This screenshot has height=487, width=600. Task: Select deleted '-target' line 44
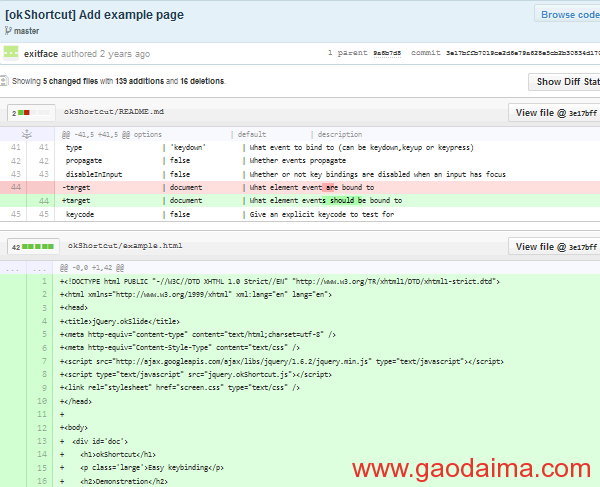pos(300,187)
